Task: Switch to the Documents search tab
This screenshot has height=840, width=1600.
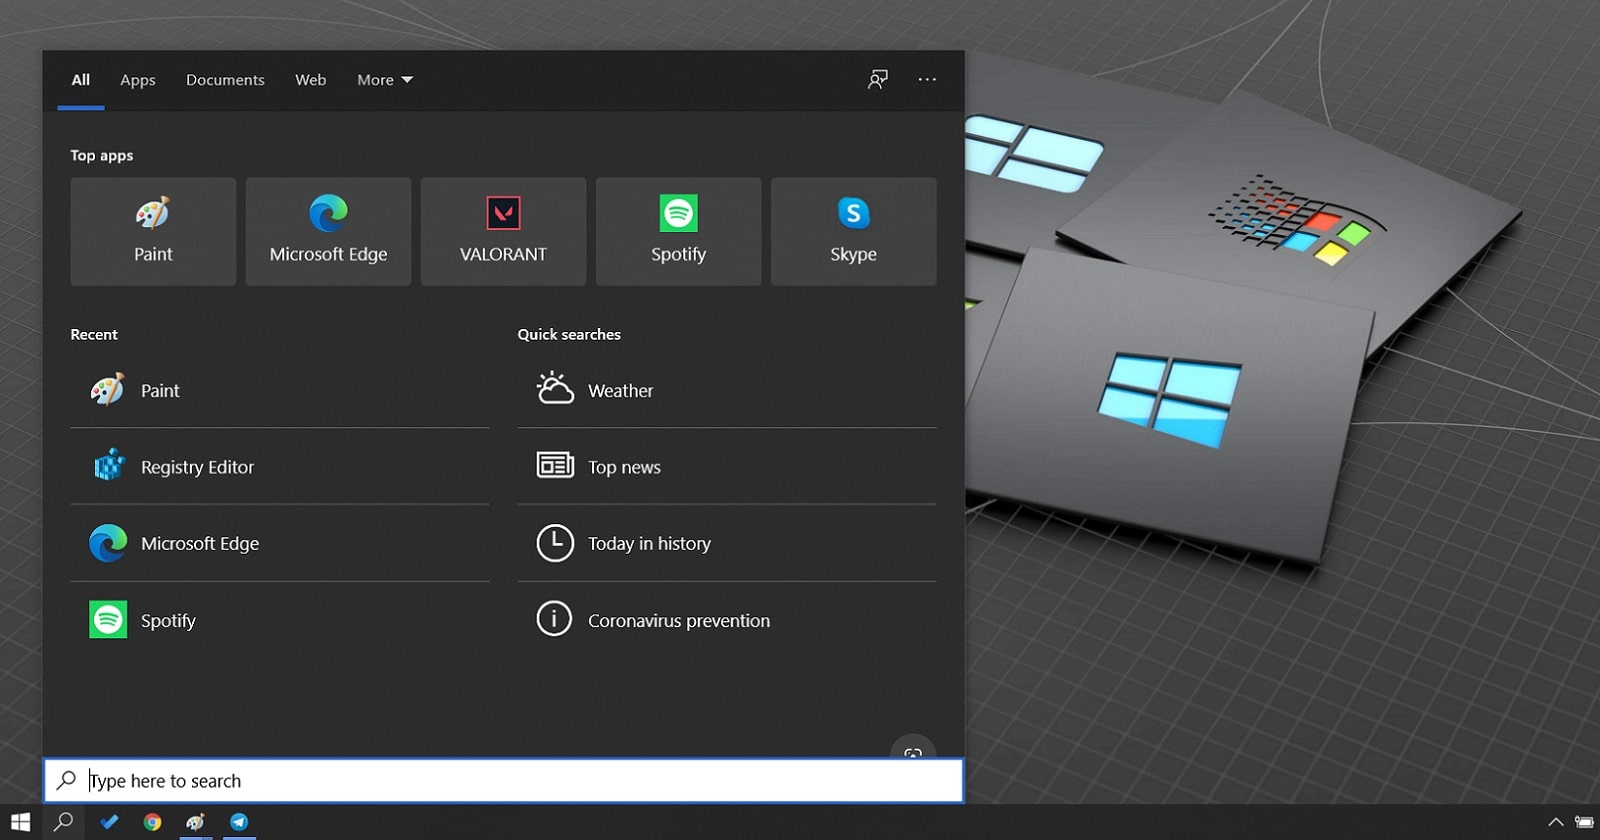Action: [x=225, y=80]
